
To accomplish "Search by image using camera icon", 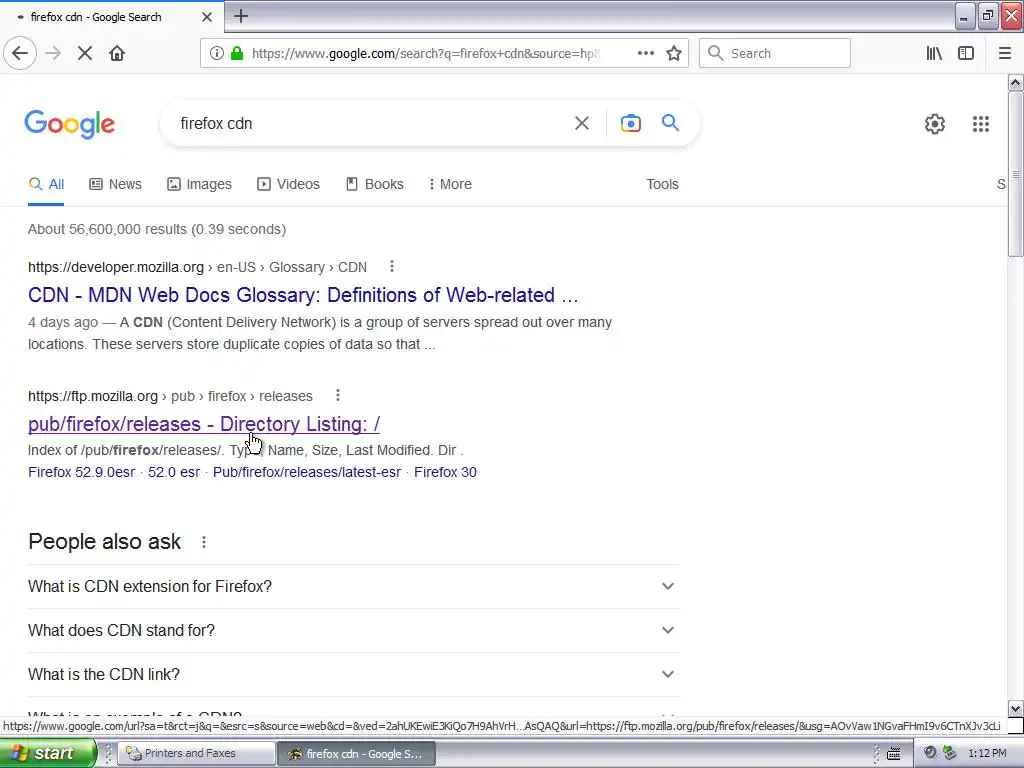I will pos(630,123).
